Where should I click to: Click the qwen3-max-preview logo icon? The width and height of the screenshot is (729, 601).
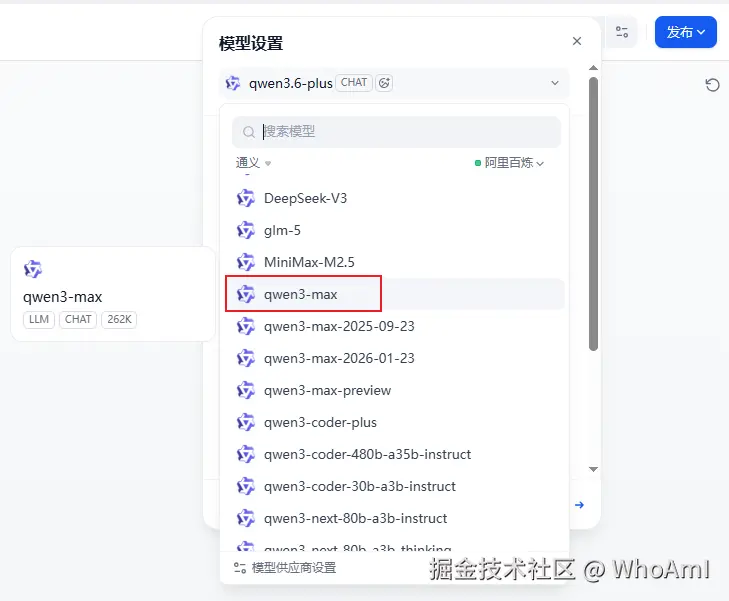pos(245,390)
